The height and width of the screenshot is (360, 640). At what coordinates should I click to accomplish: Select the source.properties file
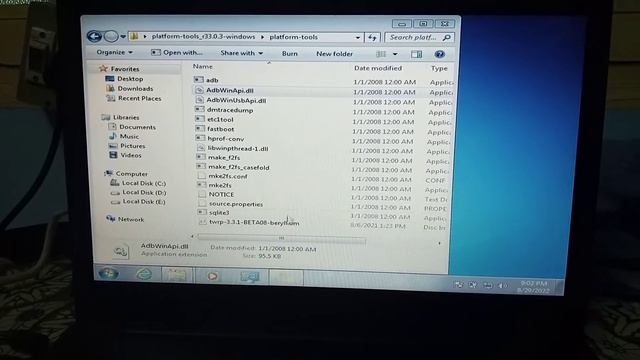[x=236, y=204]
